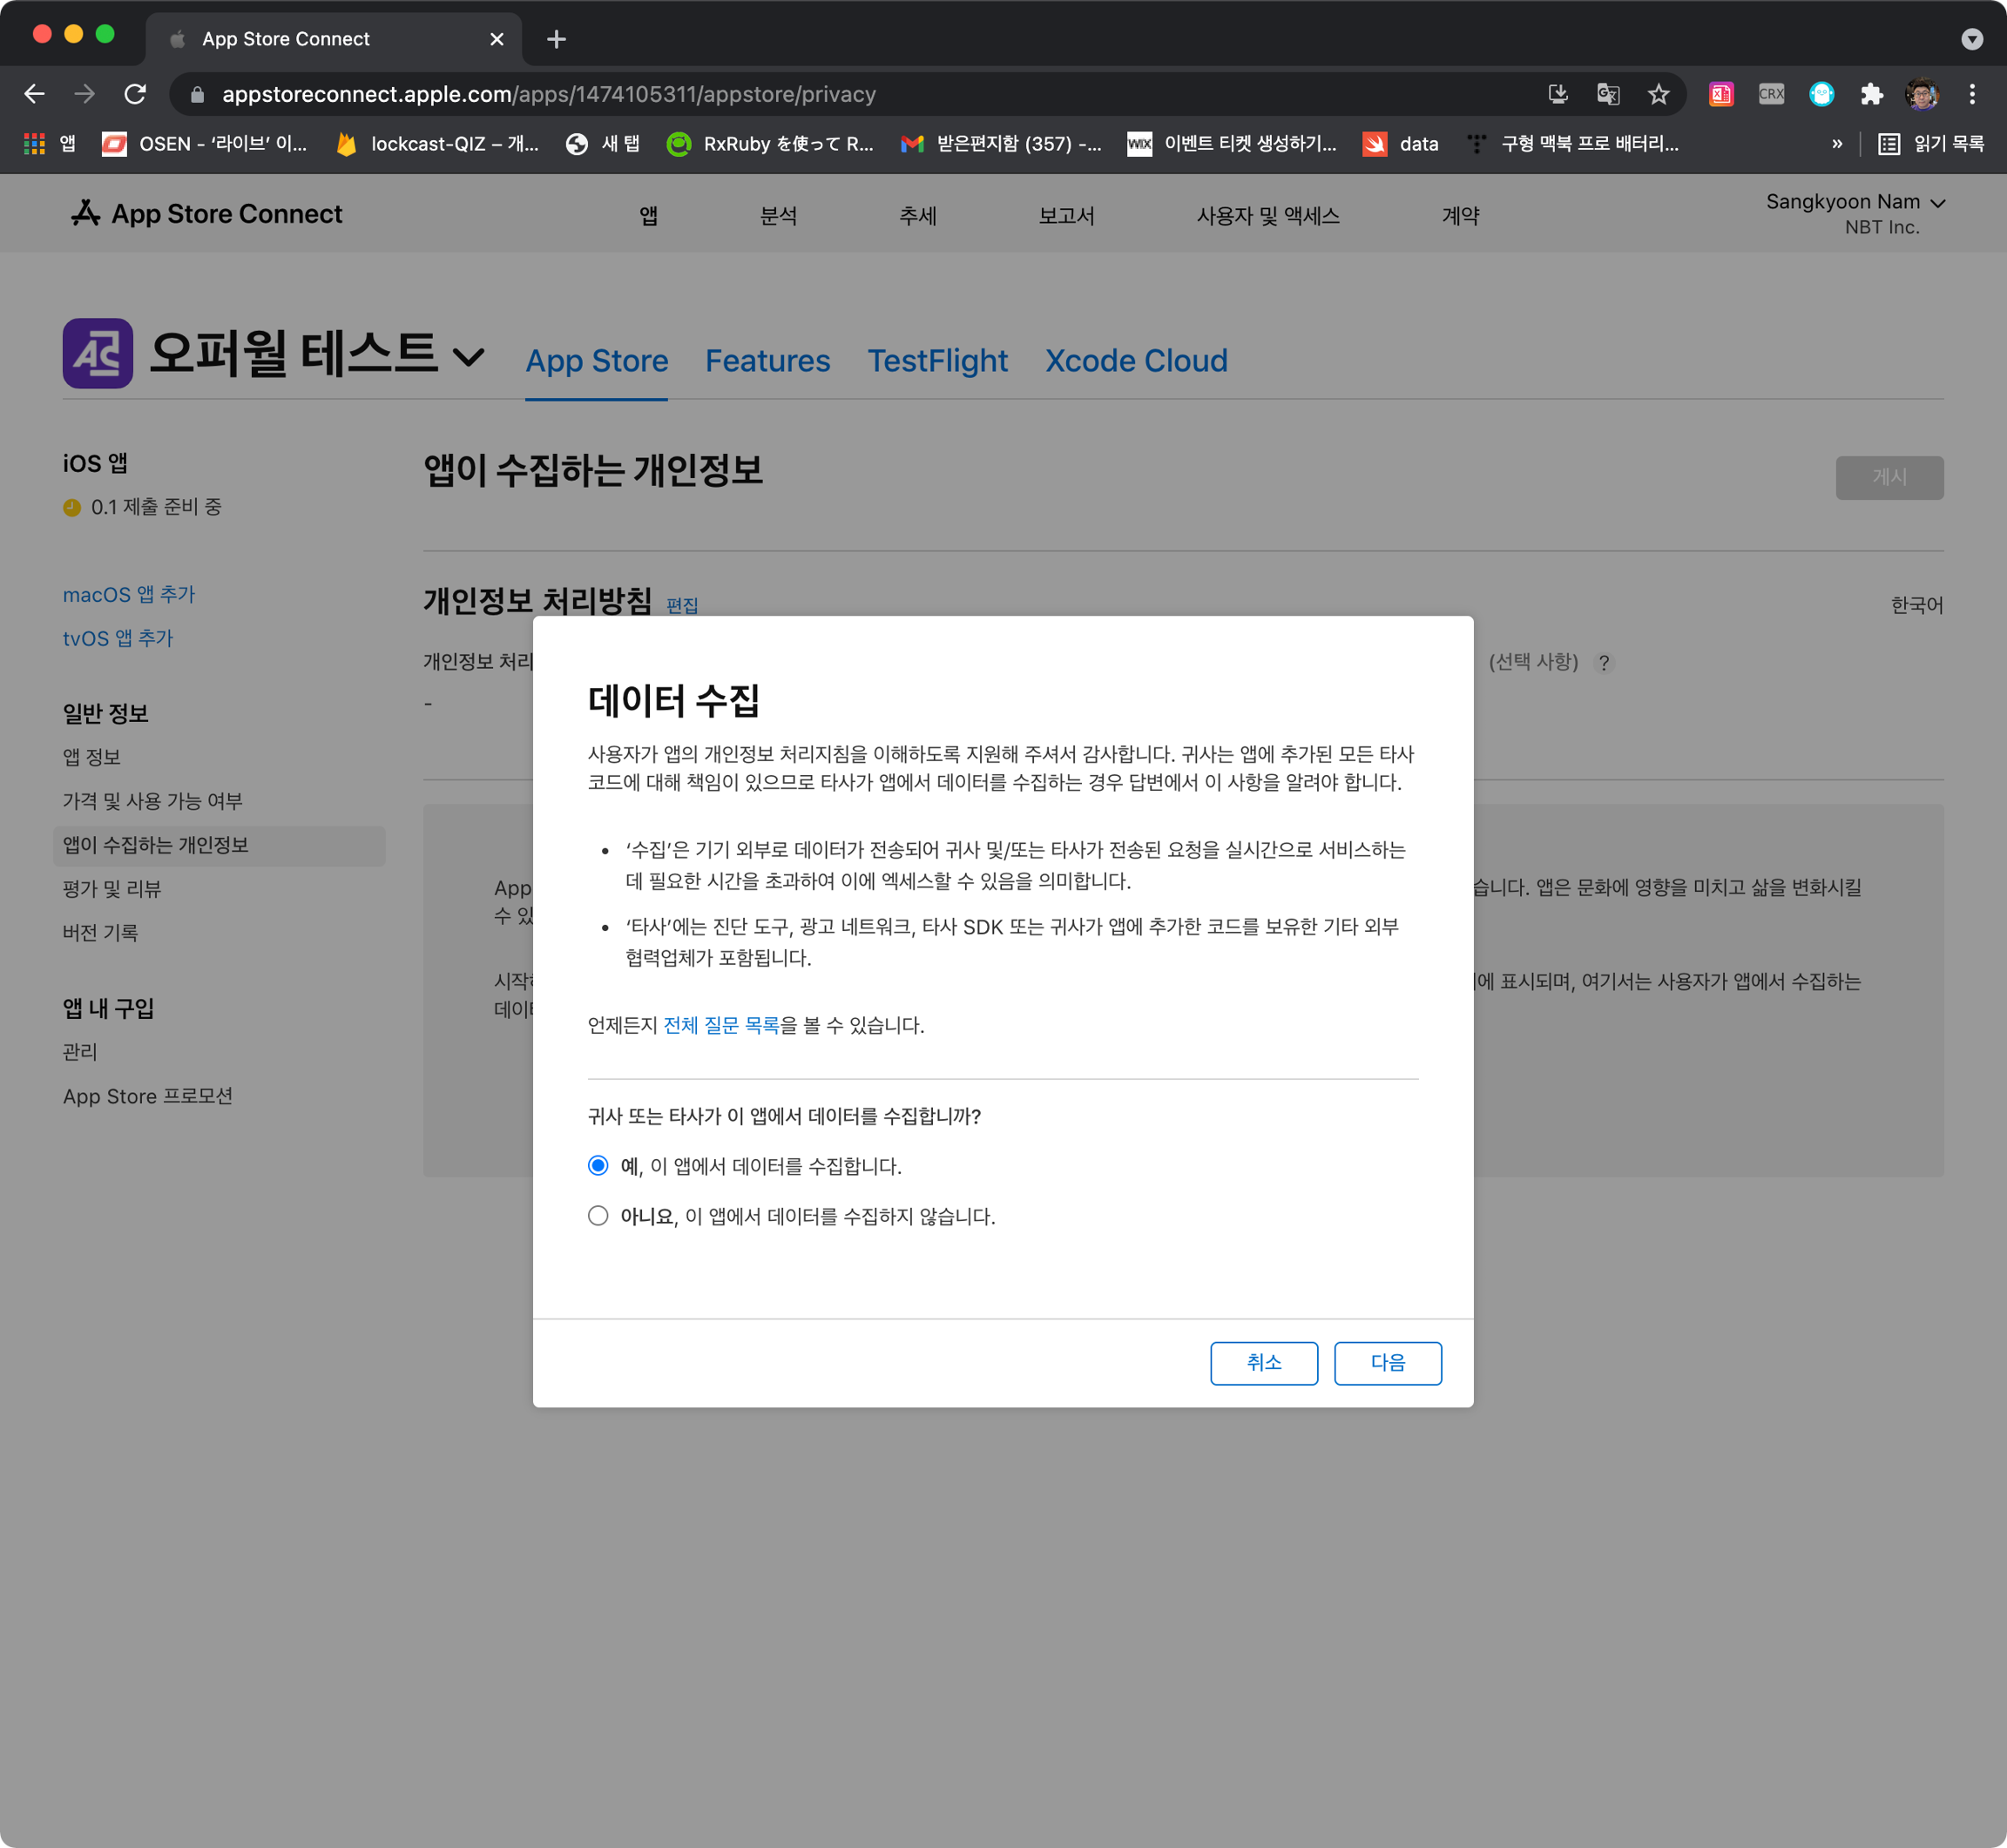Open the Google Translate icon in address bar
The width and height of the screenshot is (2007, 1848).
pyautogui.click(x=1607, y=94)
